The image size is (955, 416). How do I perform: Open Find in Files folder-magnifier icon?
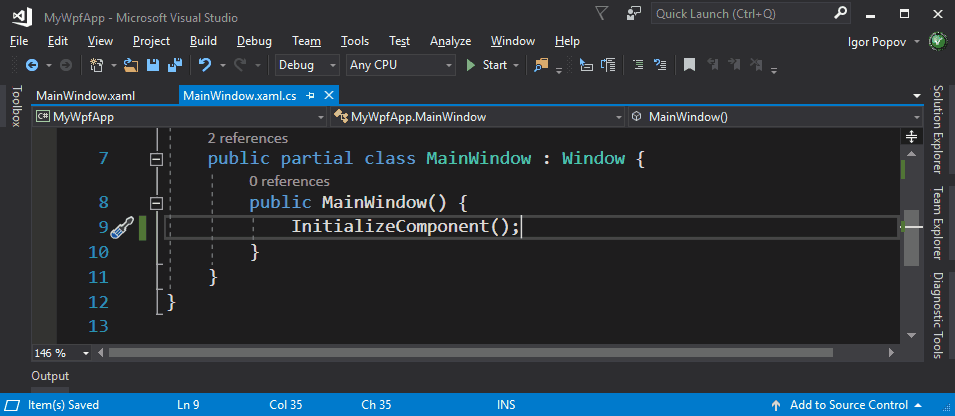coord(541,65)
